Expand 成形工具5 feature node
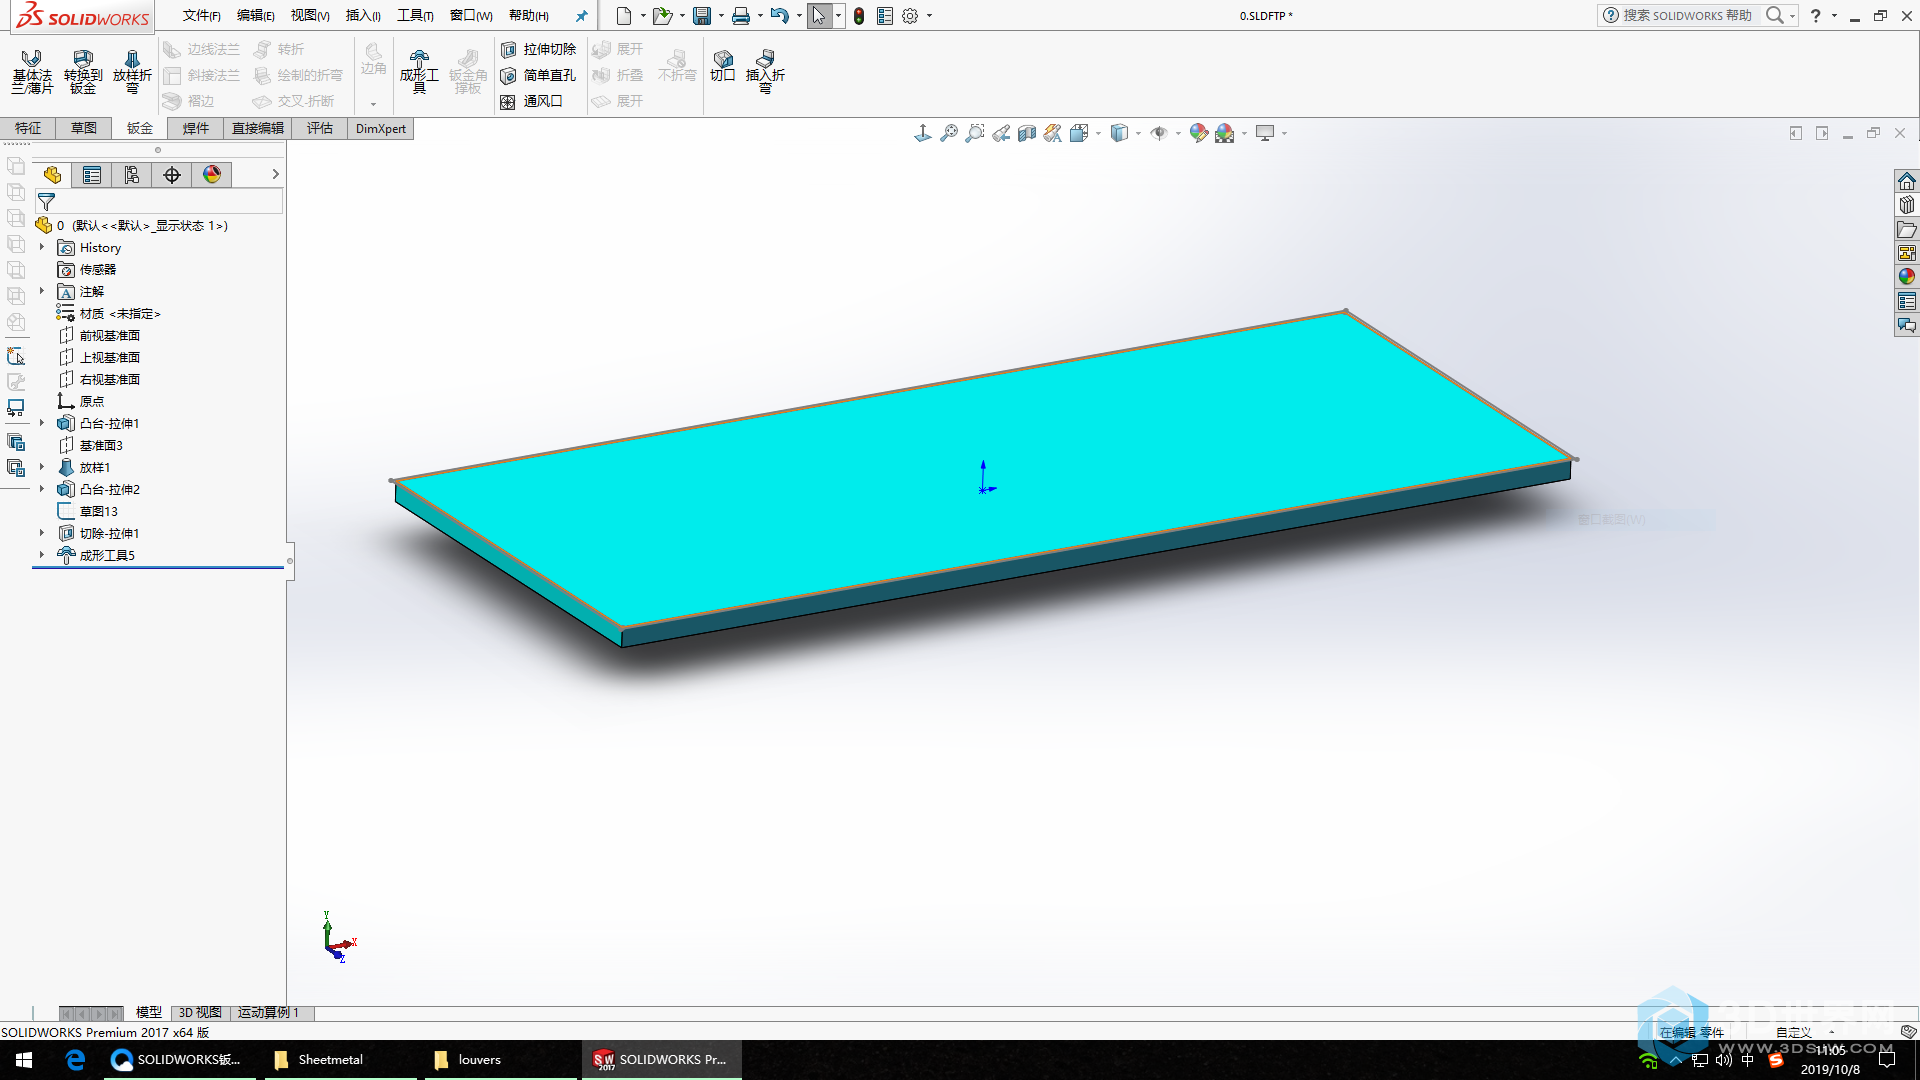The image size is (1920, 1080). tap(42, 555)
